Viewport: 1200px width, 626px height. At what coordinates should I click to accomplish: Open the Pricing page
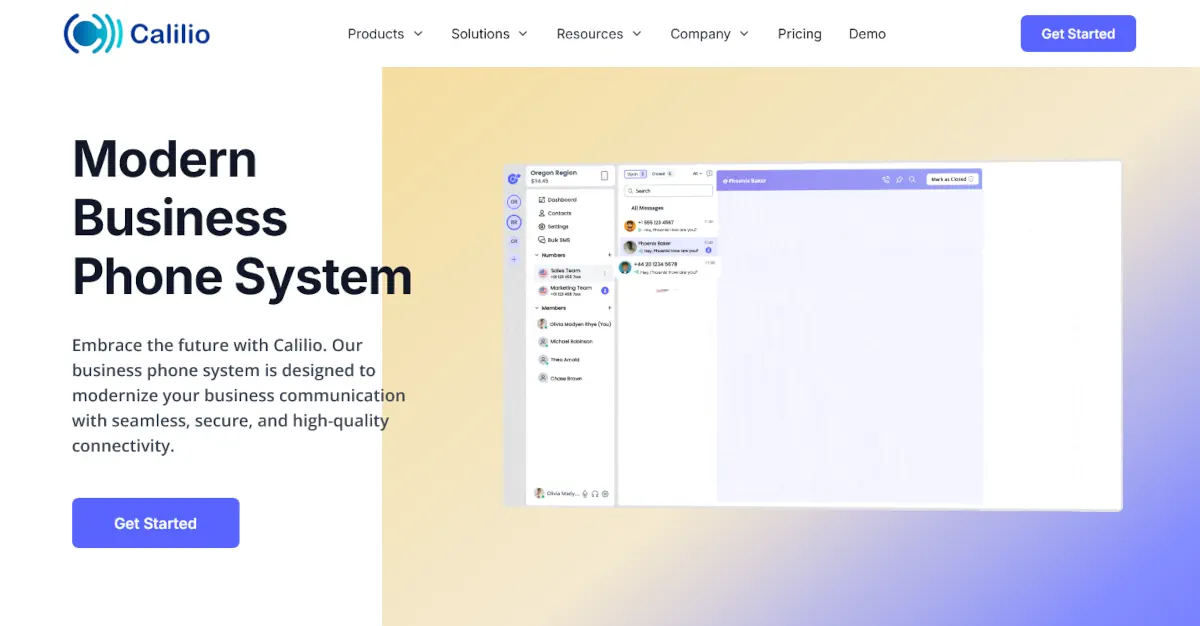point(799,34)
